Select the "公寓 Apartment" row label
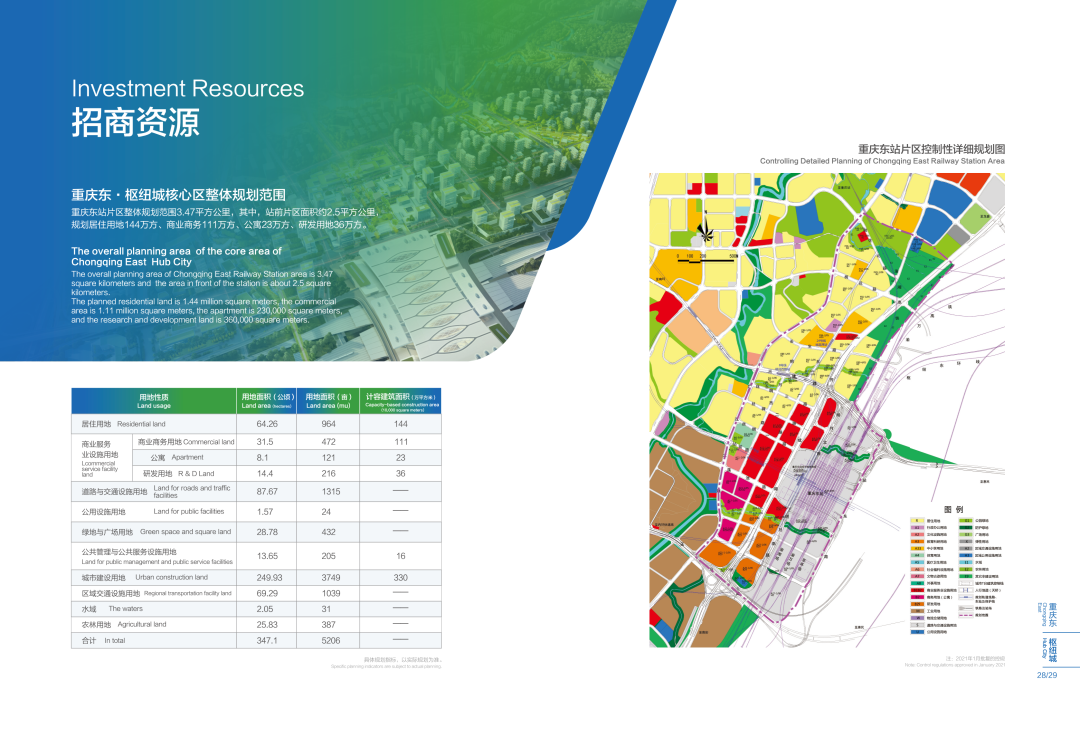 coord(177,458)
